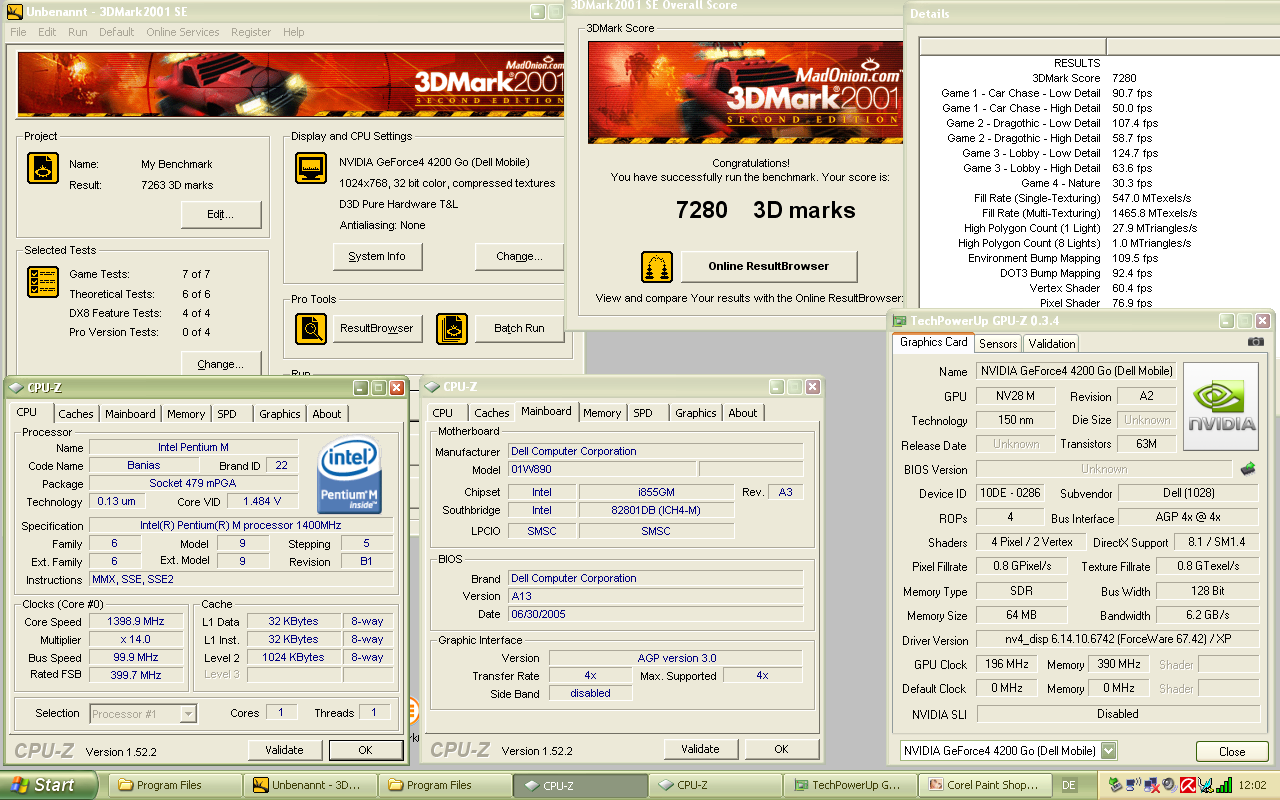Click the System Info button

[x=377, y=256]
